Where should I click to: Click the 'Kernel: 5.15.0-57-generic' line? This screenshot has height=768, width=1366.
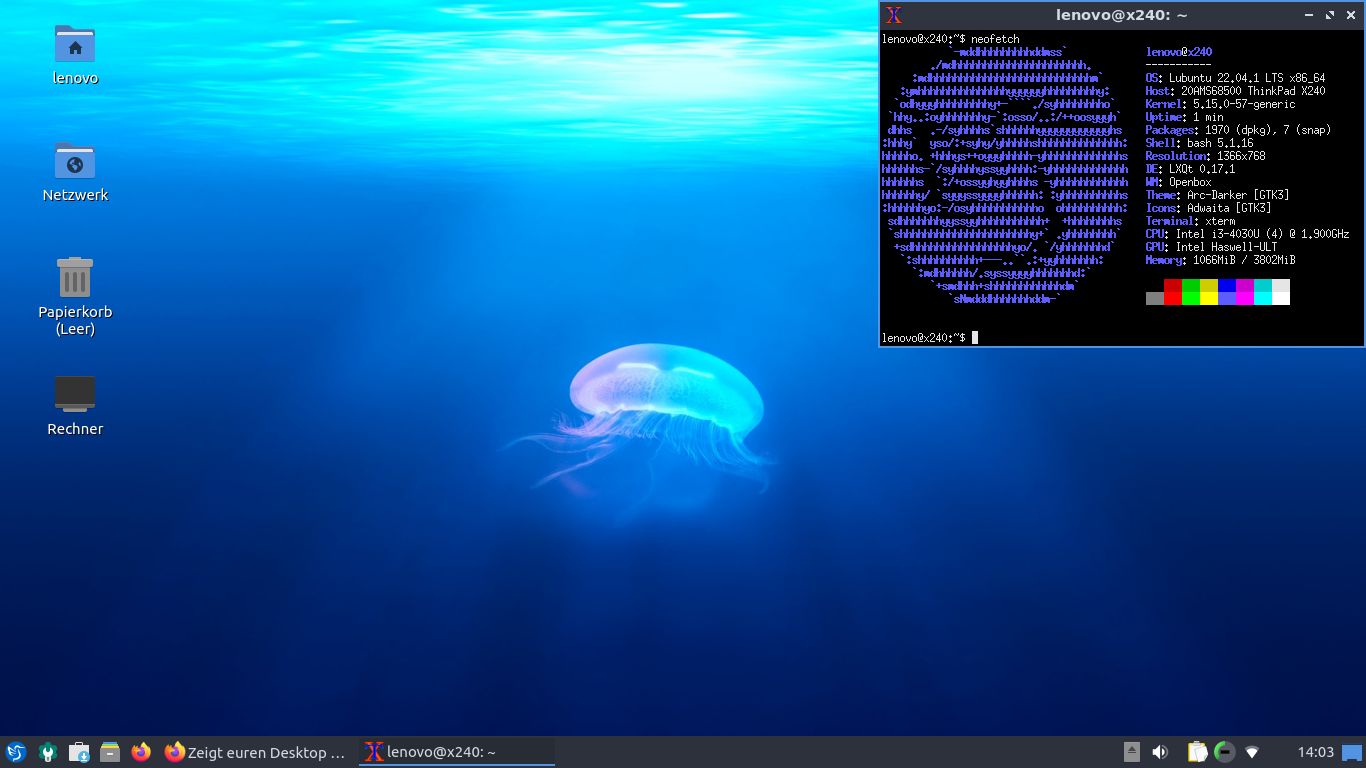[x=1220, y=104]
